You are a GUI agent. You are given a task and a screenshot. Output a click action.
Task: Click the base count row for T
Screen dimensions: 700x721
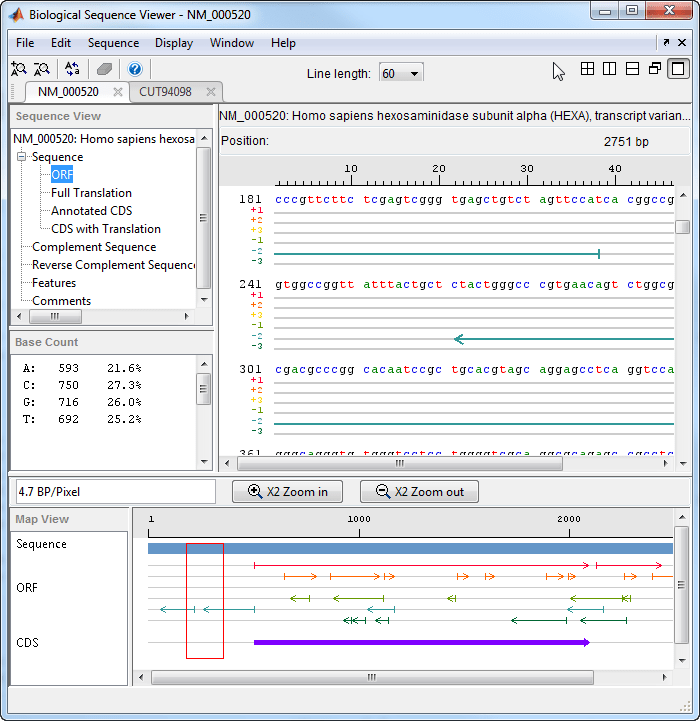coord(82,419)
